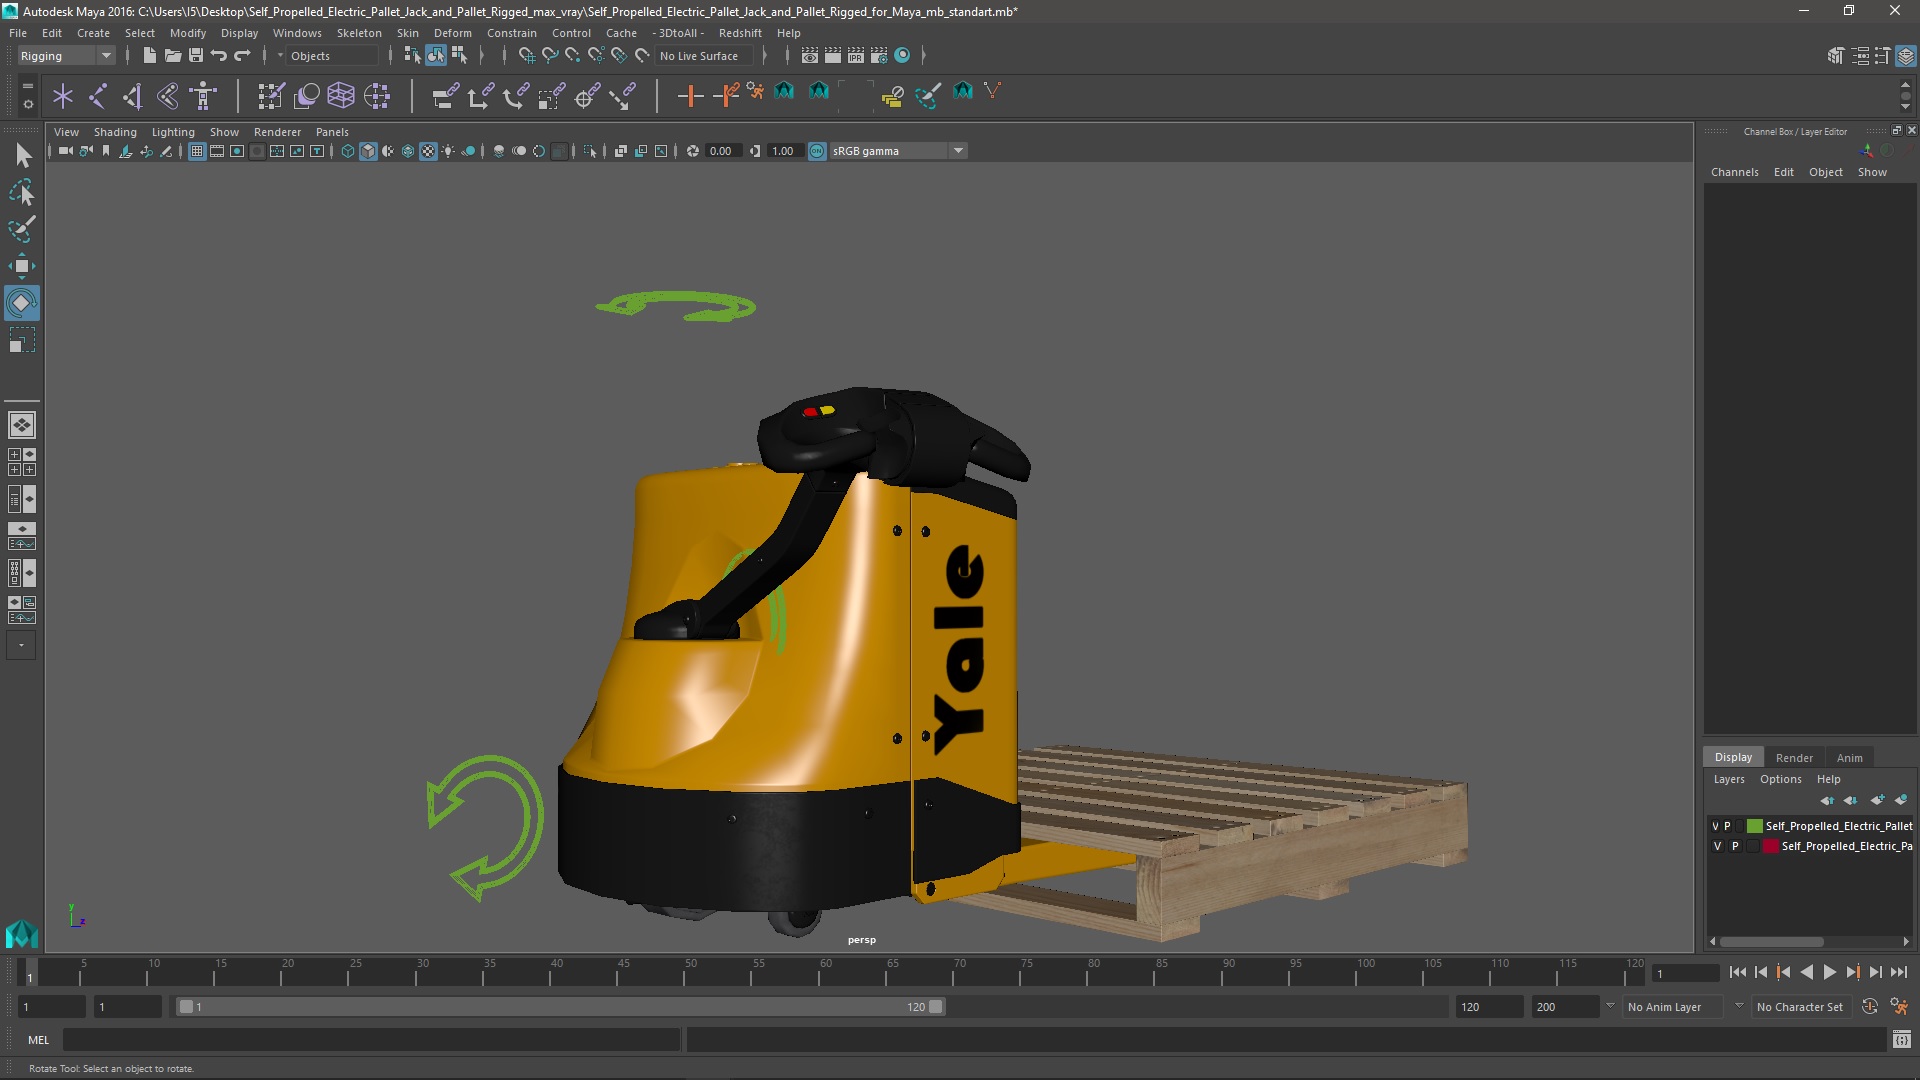The width and height of the screenshot is (1920, 1080).
Task: Select the arrow Select tool in the toolbox
Action: [x=22, y=156]
